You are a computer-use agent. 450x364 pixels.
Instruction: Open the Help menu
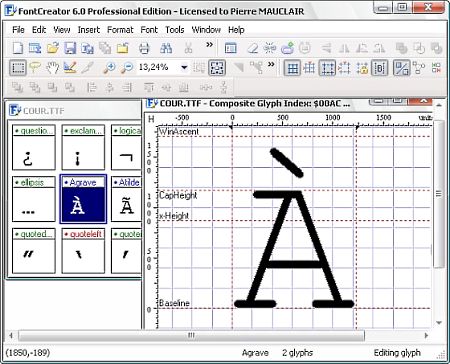[x=236, y=30]
